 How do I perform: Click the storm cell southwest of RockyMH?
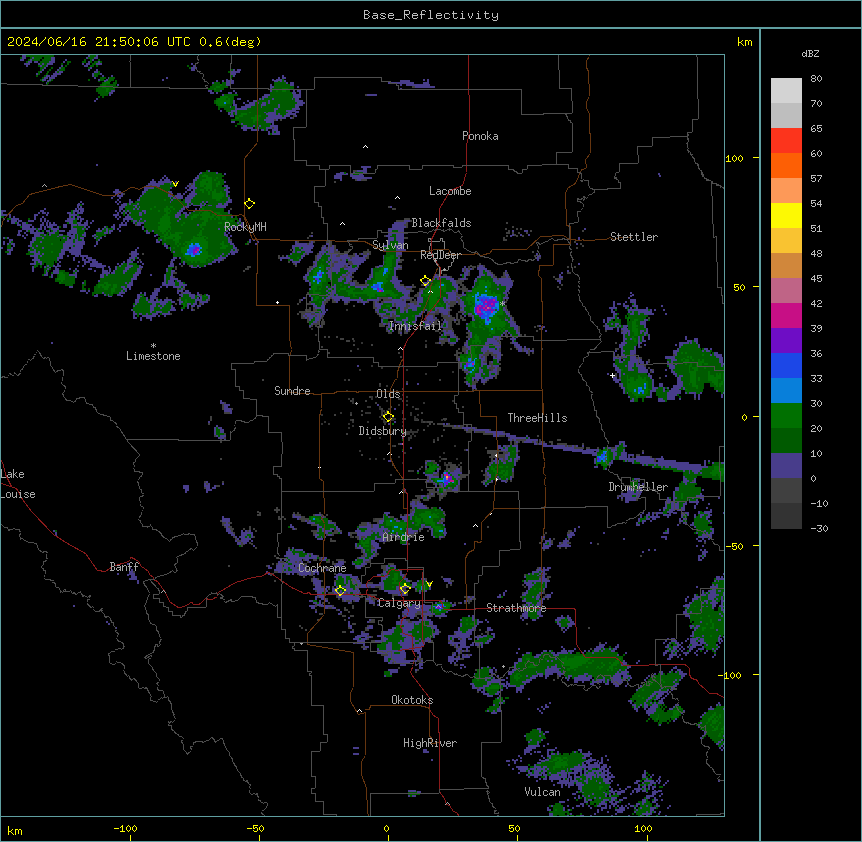tap(194, 250)
